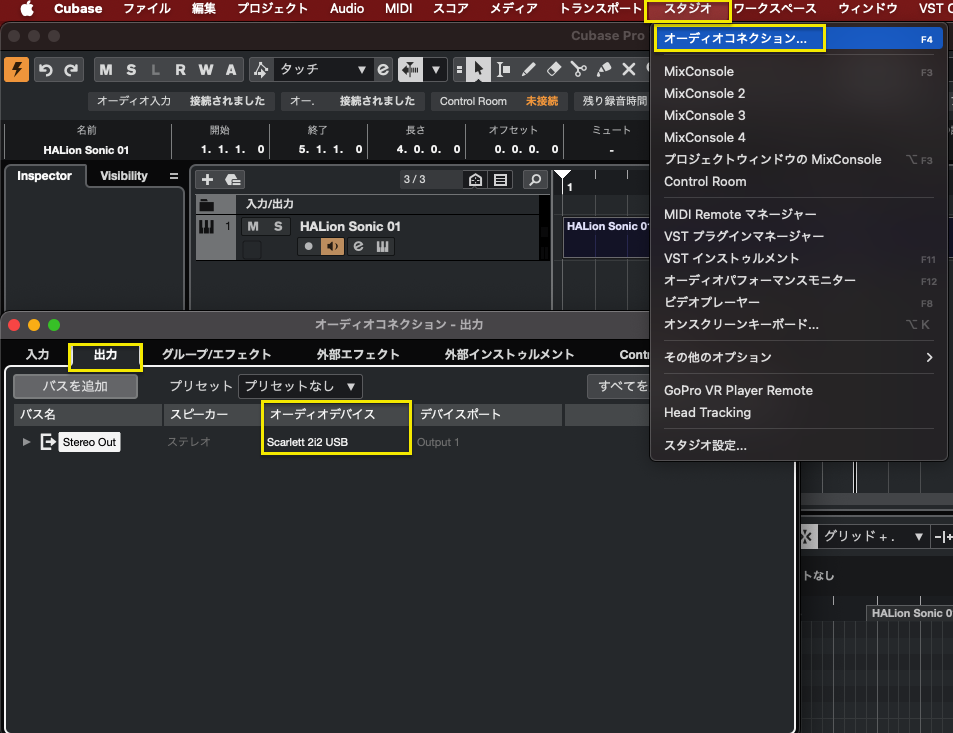Select the Glue tool
Viewport: 953px width, 733px height.
pos(604,69)
